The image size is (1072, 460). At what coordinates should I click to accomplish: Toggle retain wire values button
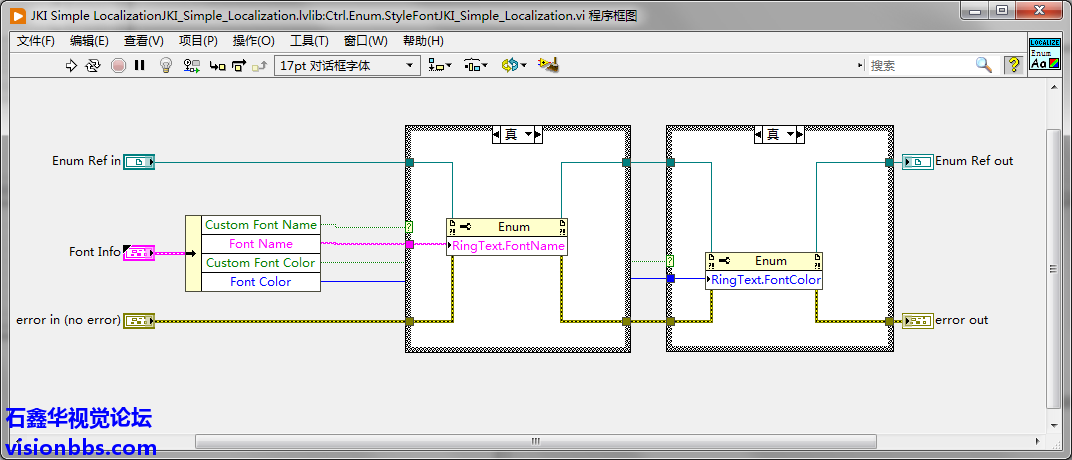192,65
